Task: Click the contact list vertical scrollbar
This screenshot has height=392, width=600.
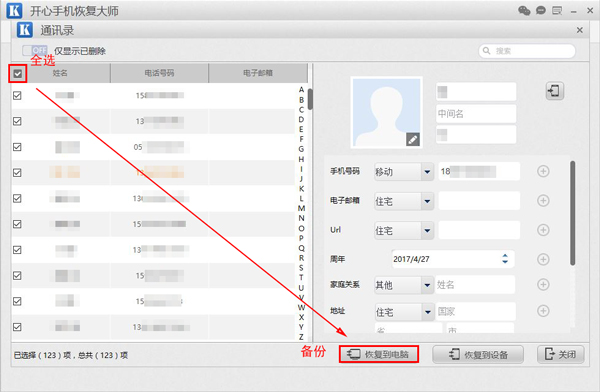Action: point(310,99)
